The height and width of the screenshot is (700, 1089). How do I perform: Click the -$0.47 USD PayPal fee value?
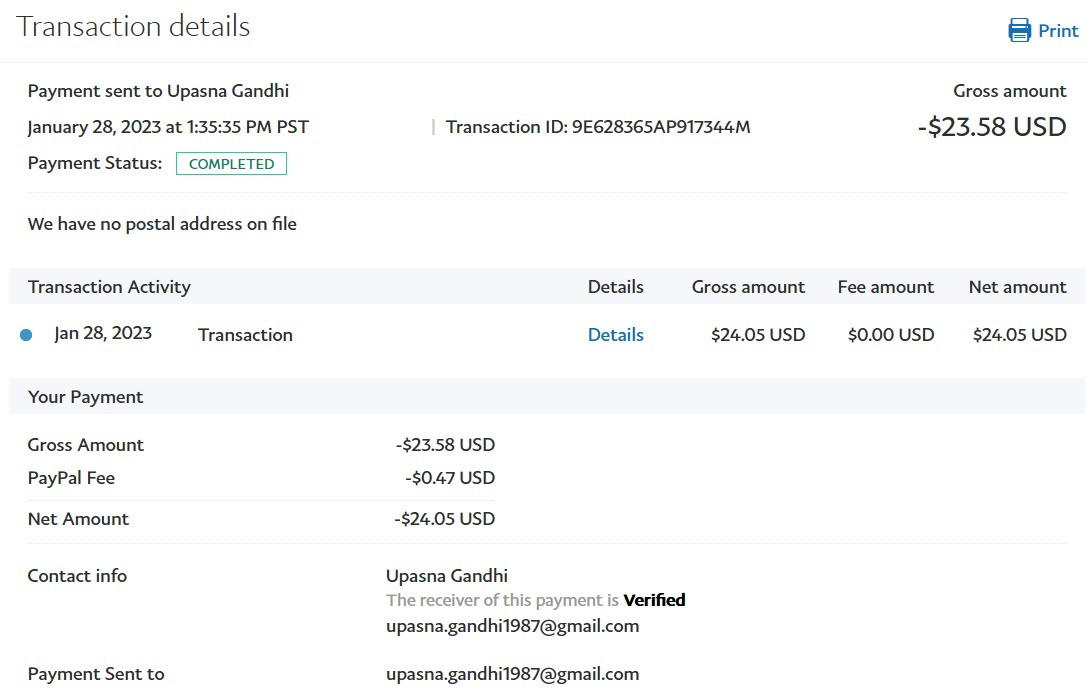coord(450,478)
